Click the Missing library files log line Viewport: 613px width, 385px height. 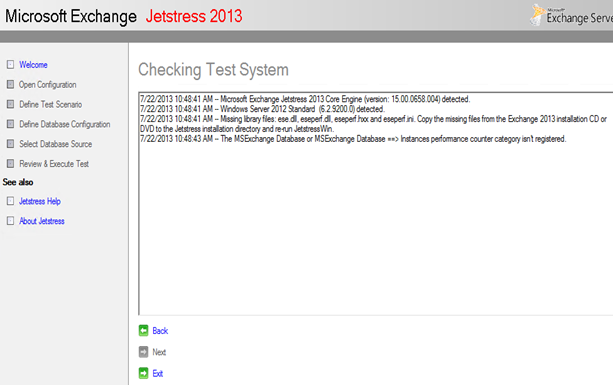click(374, 124)
